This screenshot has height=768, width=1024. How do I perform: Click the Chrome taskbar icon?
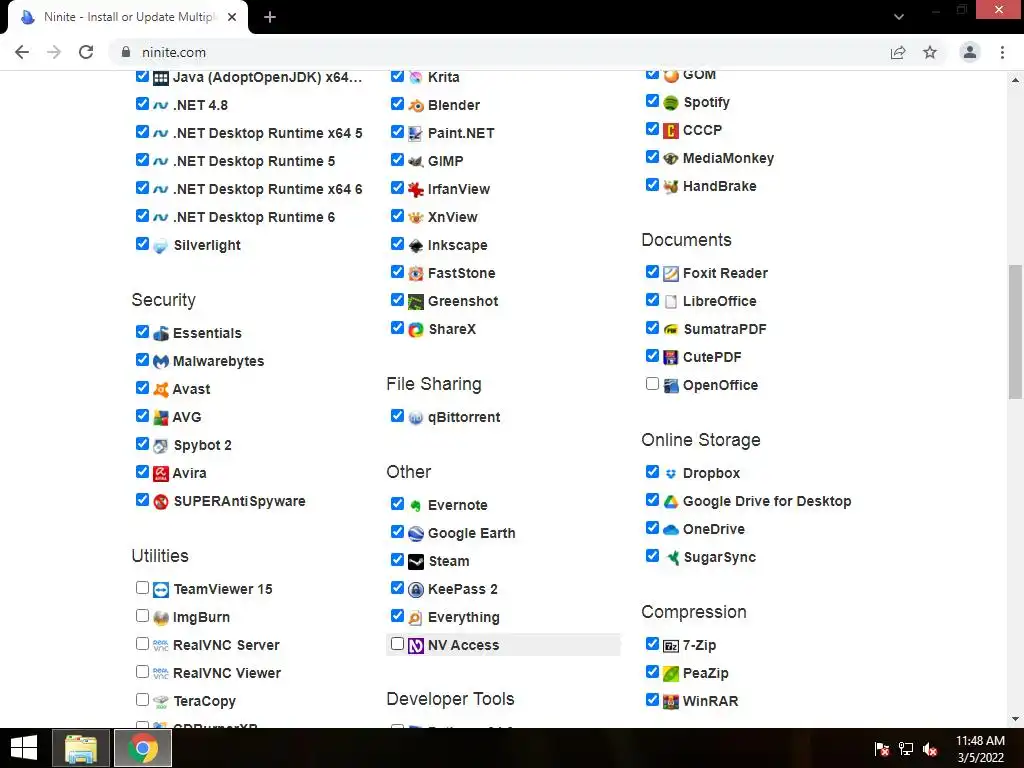pos(143,748)
